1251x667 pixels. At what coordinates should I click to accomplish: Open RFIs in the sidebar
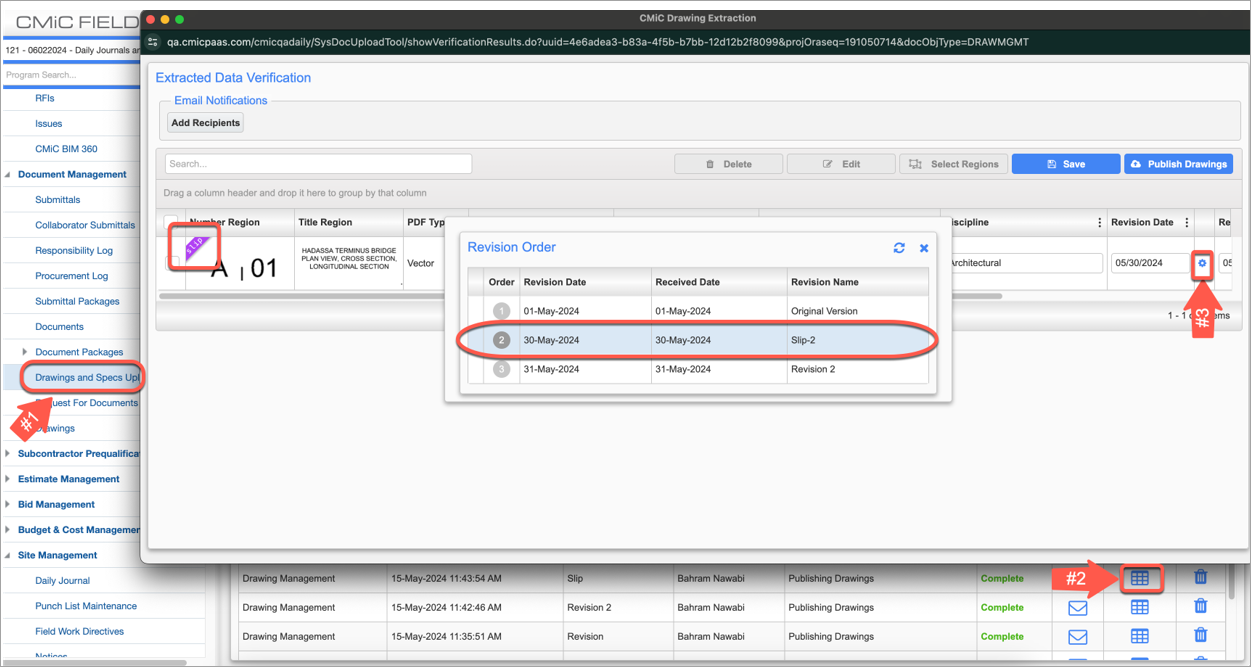click(45, 99)
